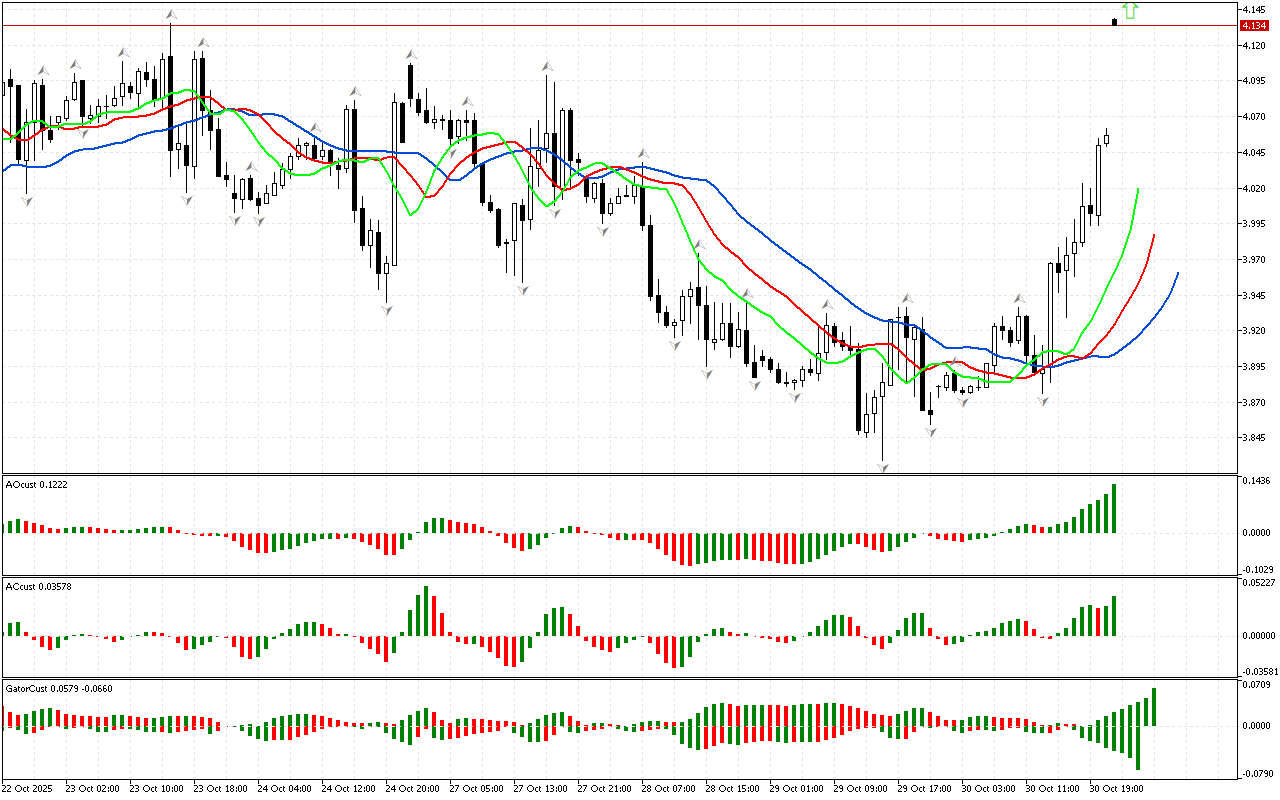Click the tallest rightmost green AOcust histogram bar

[x=1113, y=508]
